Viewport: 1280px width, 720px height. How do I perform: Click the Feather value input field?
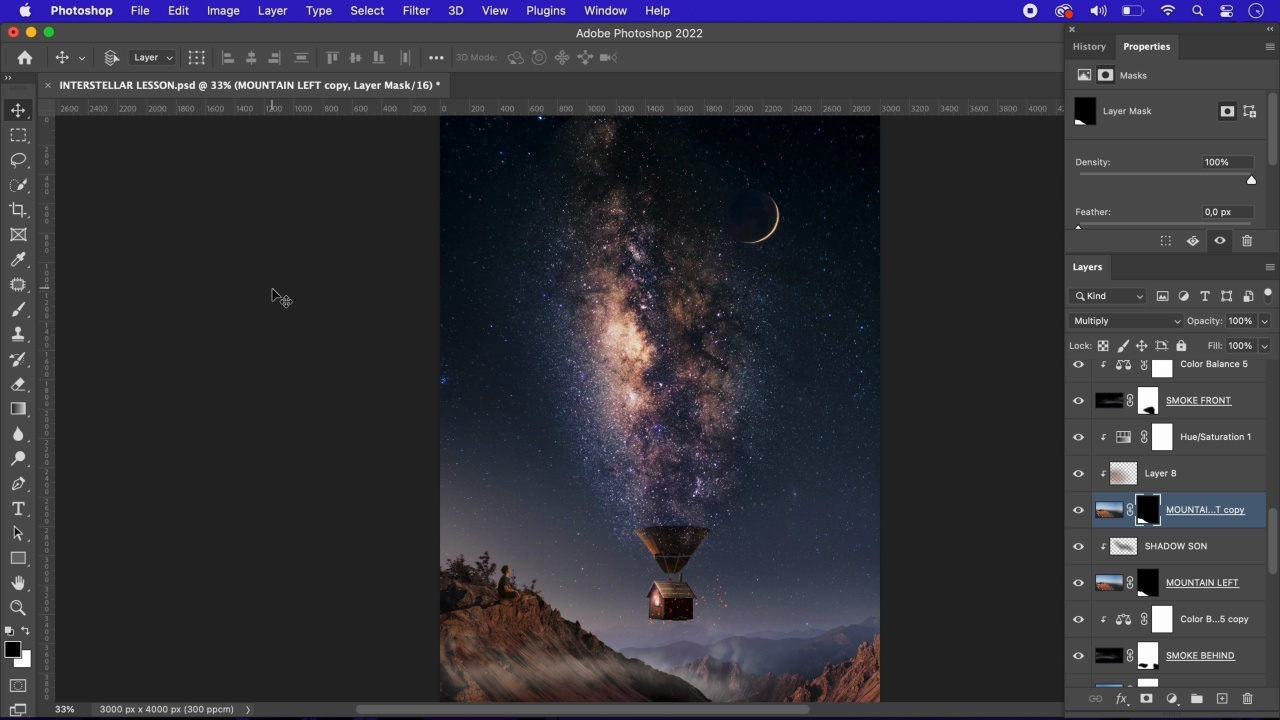tap(1226, 212)
